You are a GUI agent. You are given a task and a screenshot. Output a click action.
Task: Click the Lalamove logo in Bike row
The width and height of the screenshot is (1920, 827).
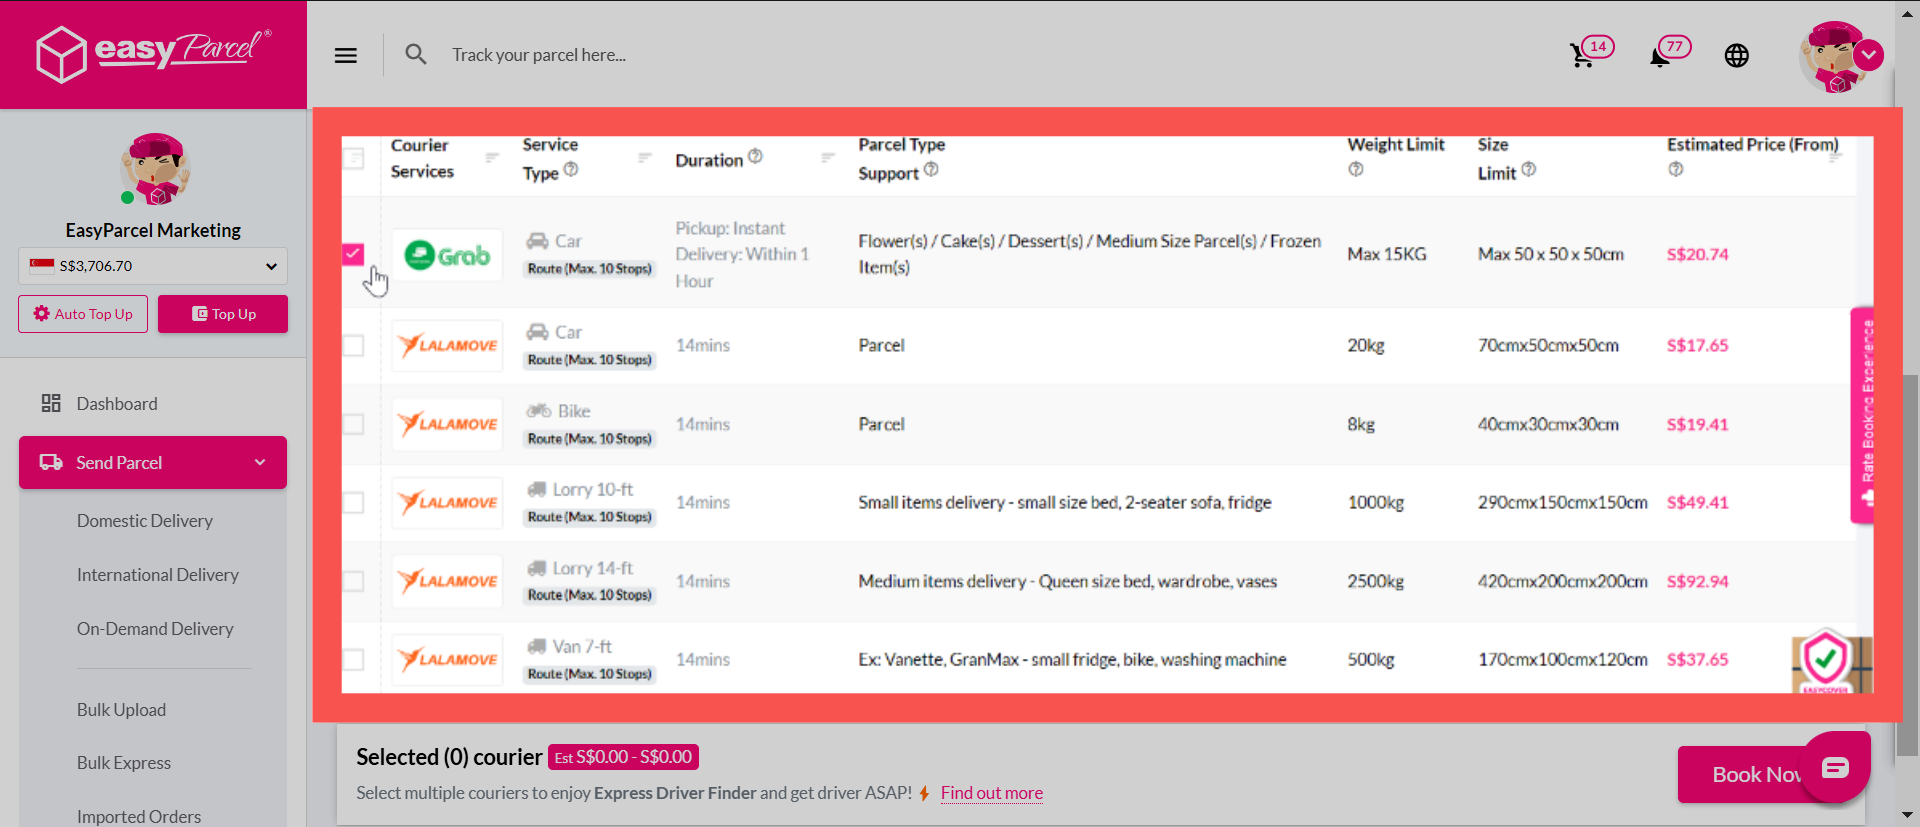[x=447, y=424]
